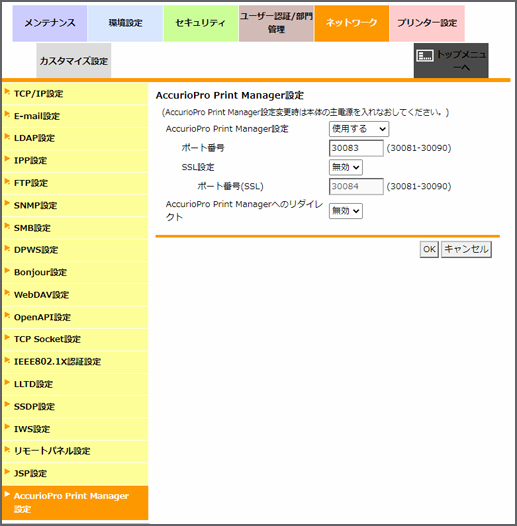Open the AccurioPro Print Manager設定 使用する dropdown

[x=359, y=129]
